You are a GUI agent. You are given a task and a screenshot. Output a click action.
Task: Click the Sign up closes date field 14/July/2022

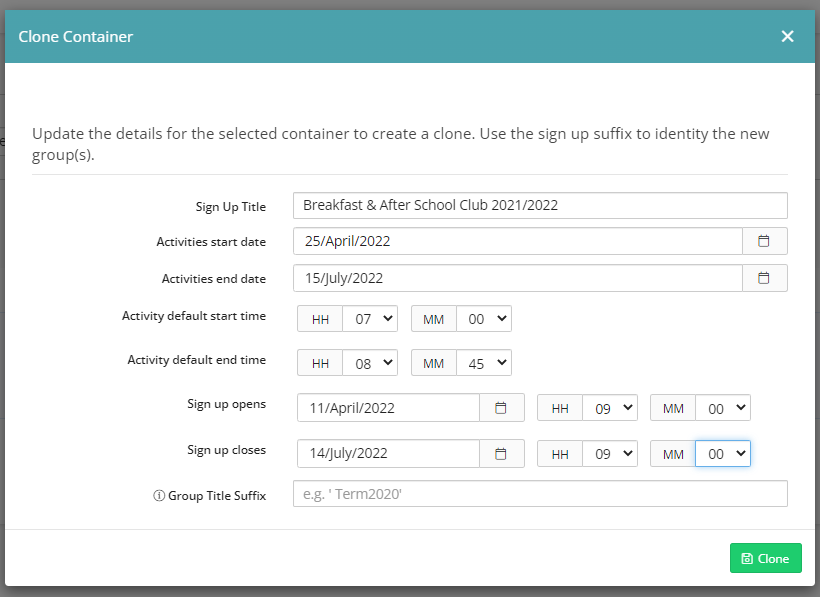click(389, 454)
